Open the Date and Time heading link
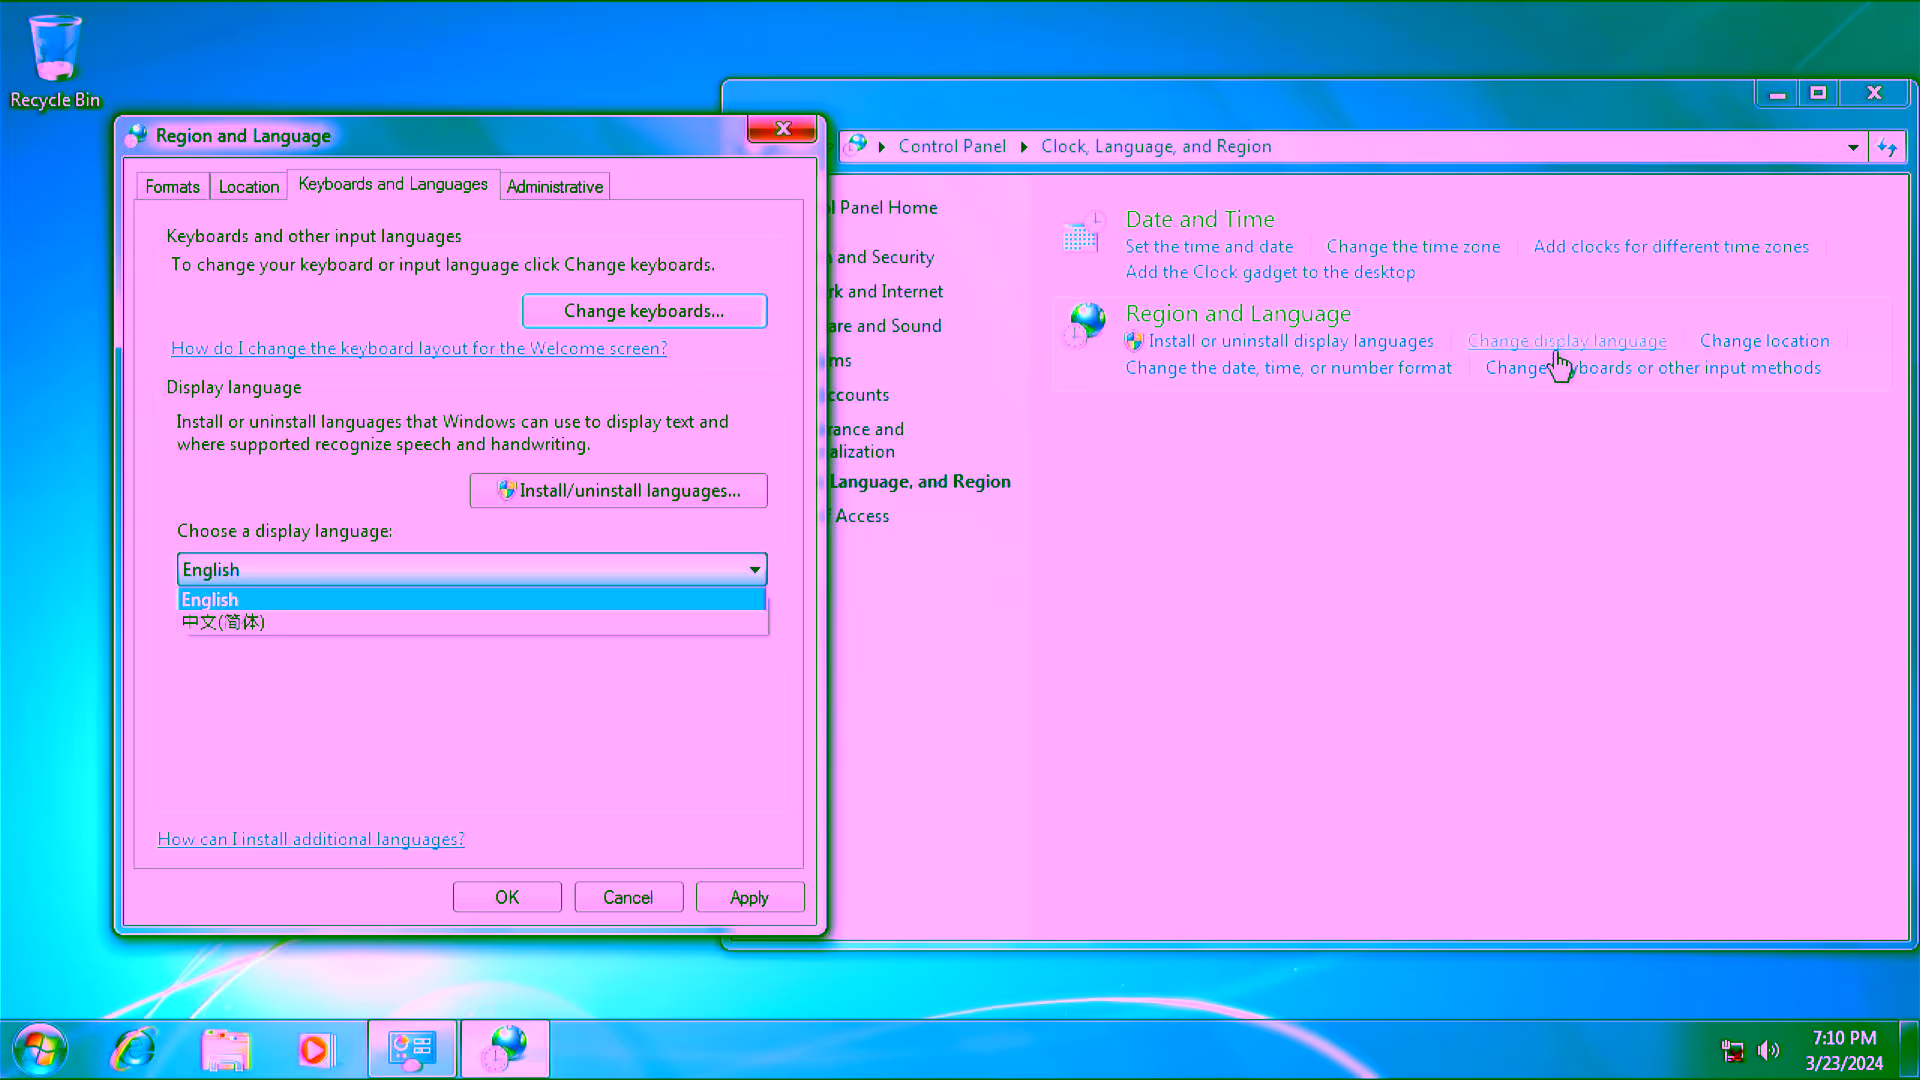1920x1080 pixels. [1200, 219]
